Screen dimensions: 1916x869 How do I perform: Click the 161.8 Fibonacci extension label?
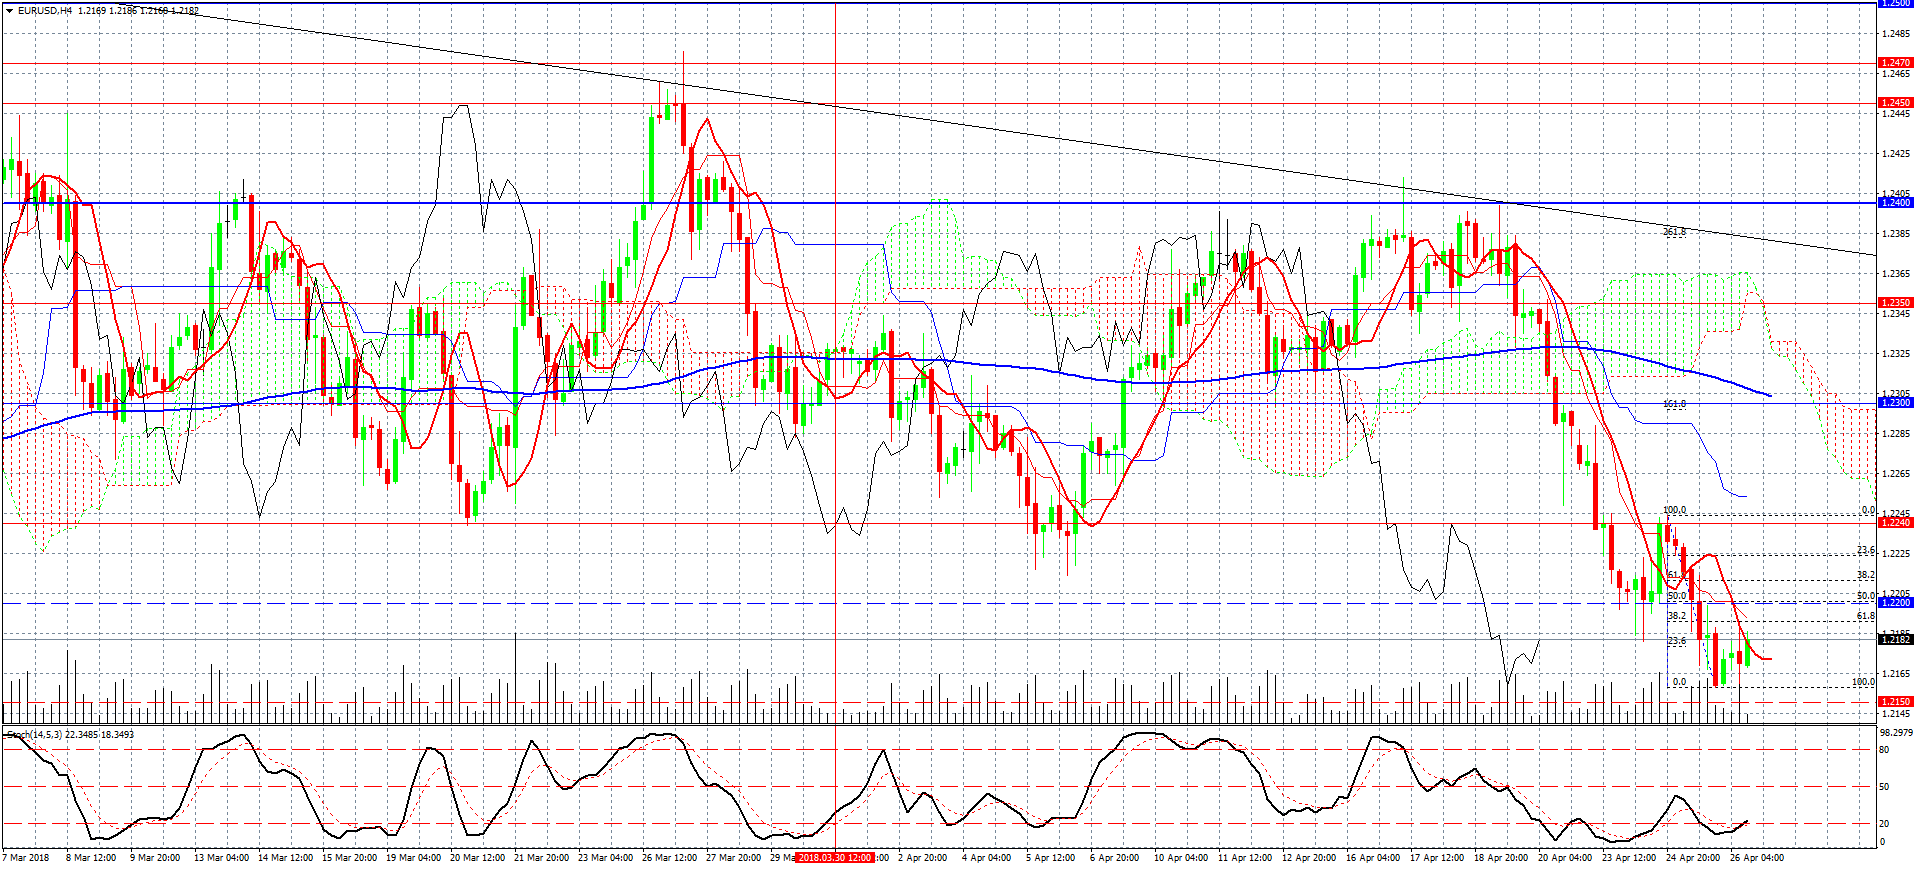(x=1674, y=405)
